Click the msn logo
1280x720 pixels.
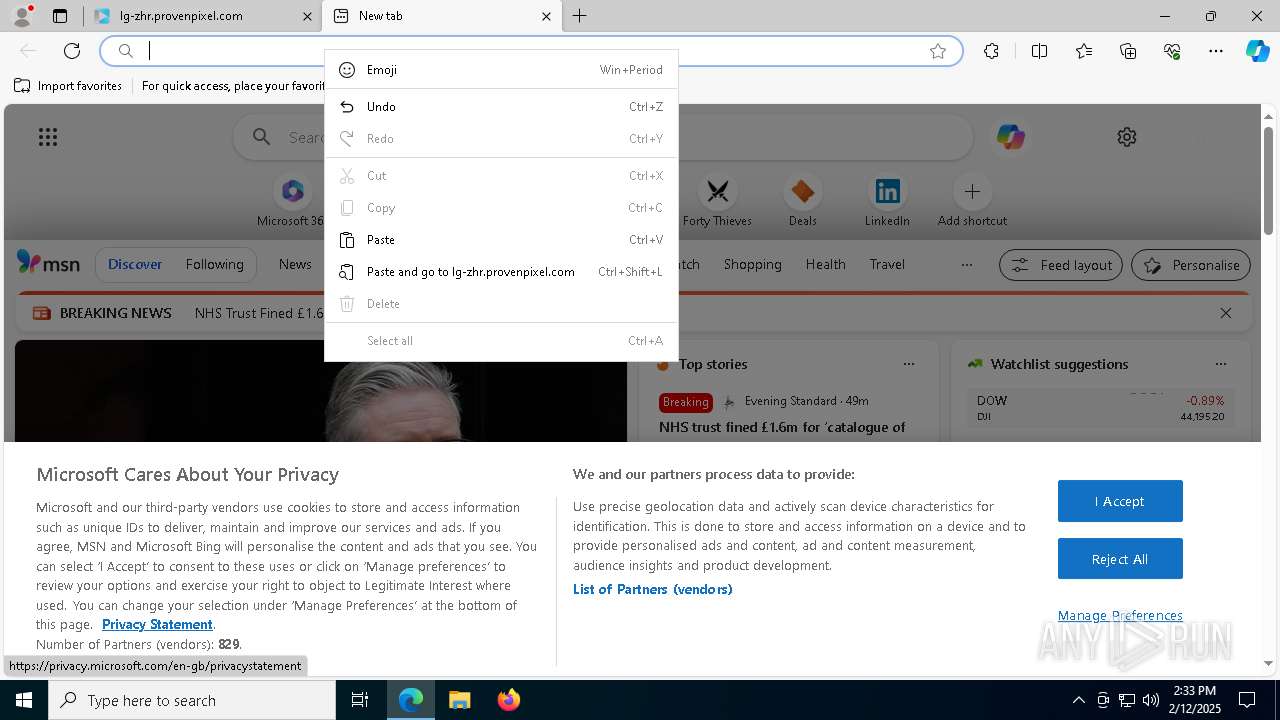48,263
